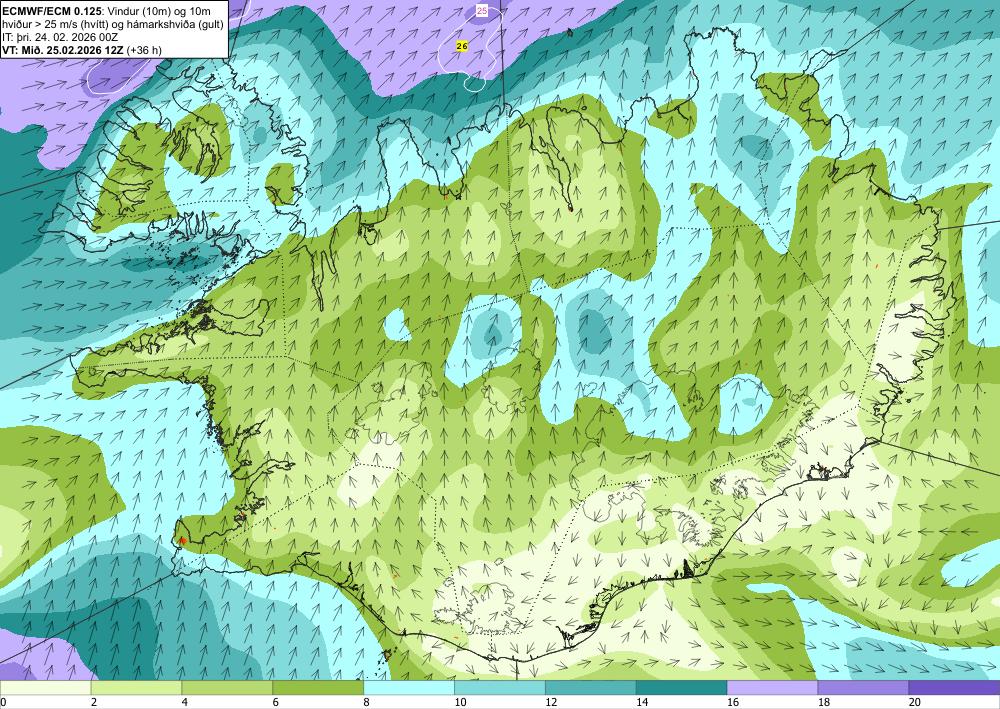Click the yellow 26 maximum gust label

(462, 46)
